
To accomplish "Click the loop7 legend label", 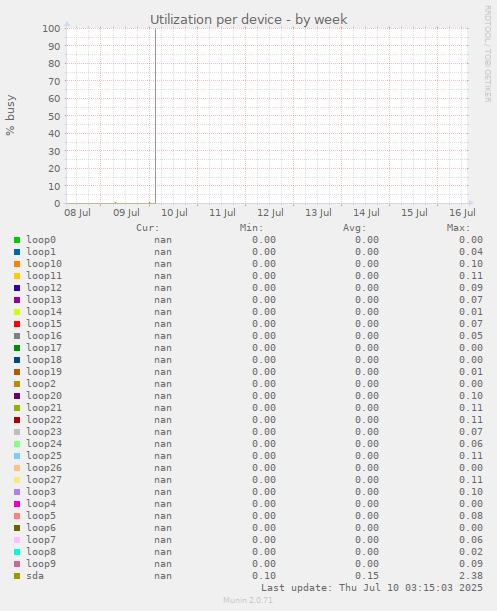I will point(41,540).
